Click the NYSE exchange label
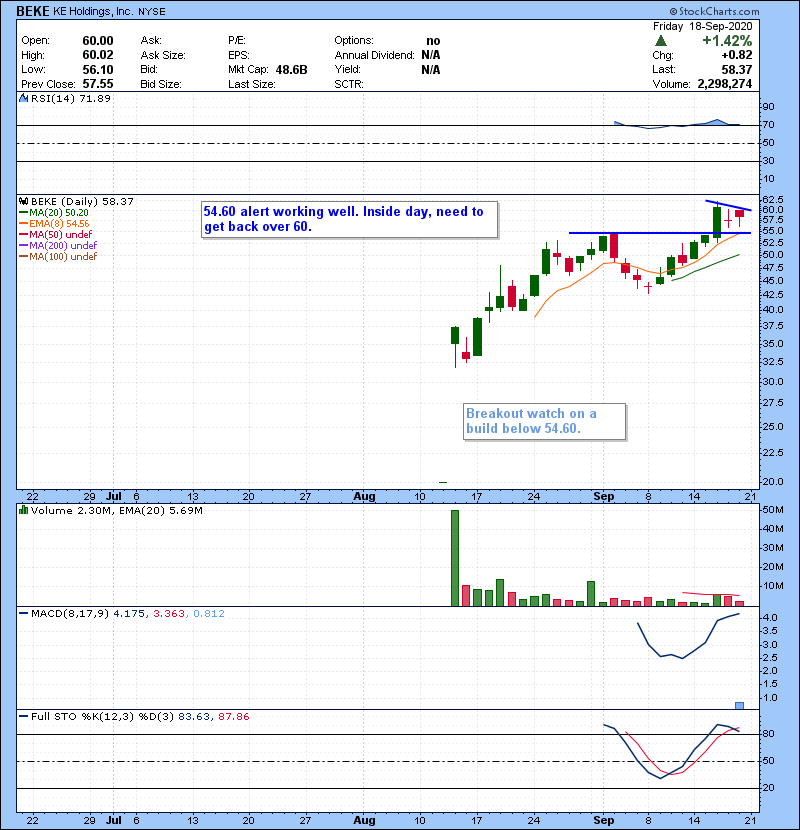 pyautogui.click(x=151, y=12)
